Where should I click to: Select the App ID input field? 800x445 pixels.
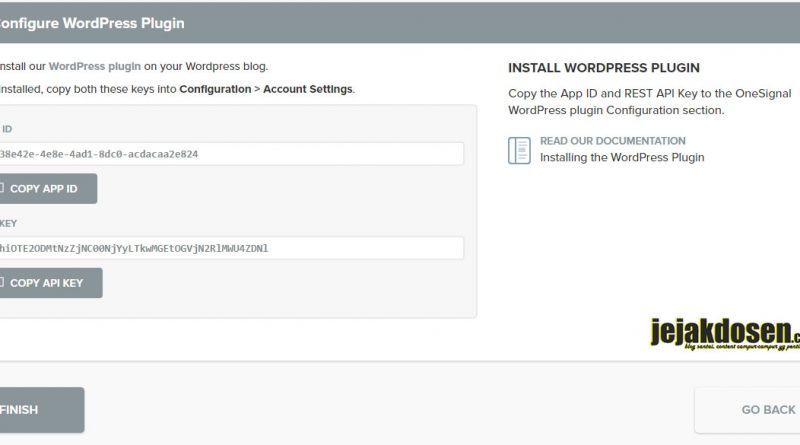tap(231, 154)
